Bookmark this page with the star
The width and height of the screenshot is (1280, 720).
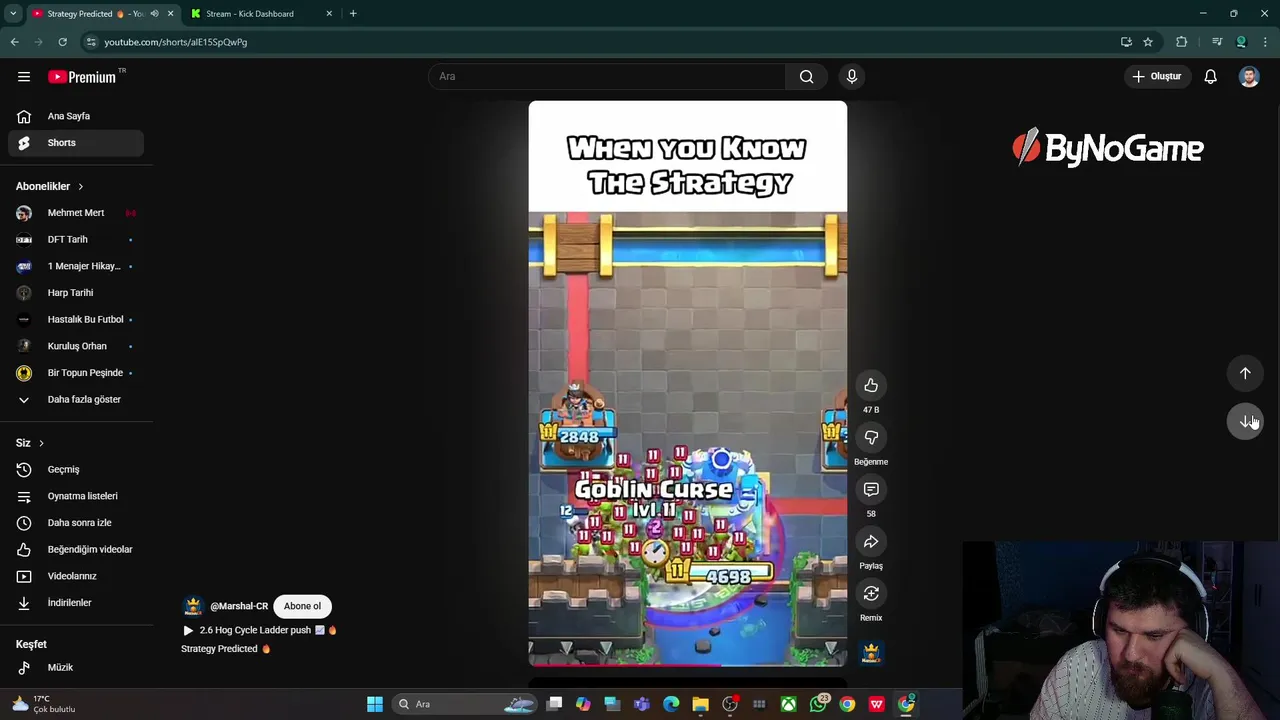coord(1148,42)
